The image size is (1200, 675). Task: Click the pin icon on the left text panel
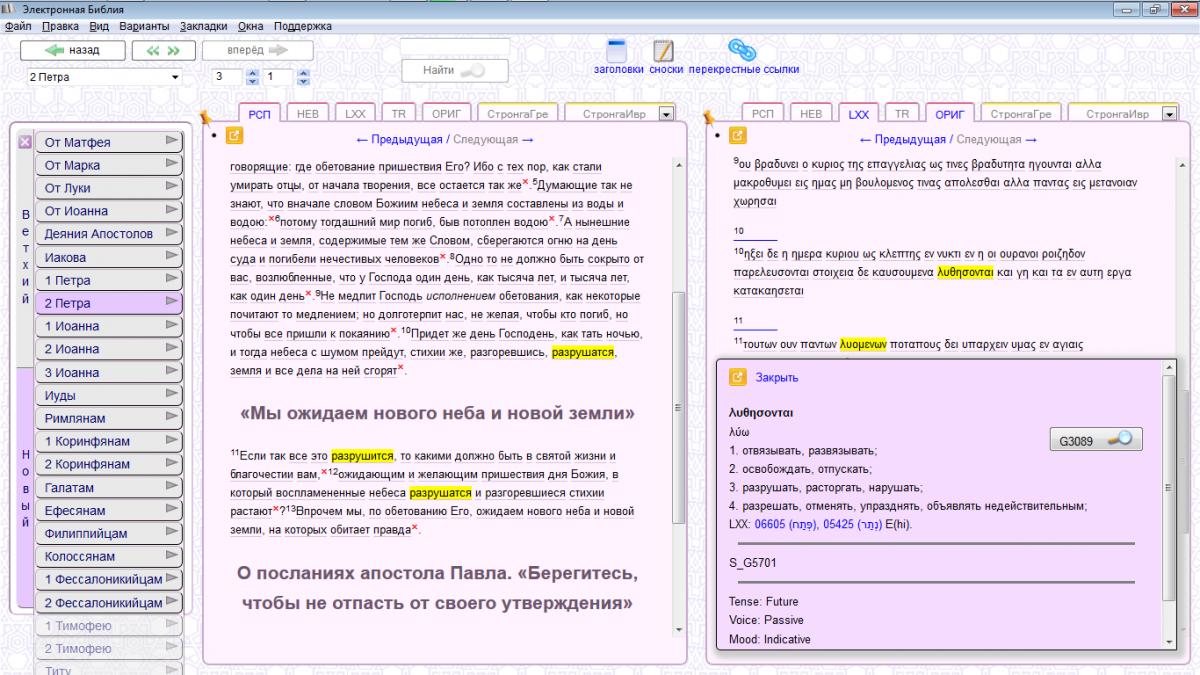[206, 119]
